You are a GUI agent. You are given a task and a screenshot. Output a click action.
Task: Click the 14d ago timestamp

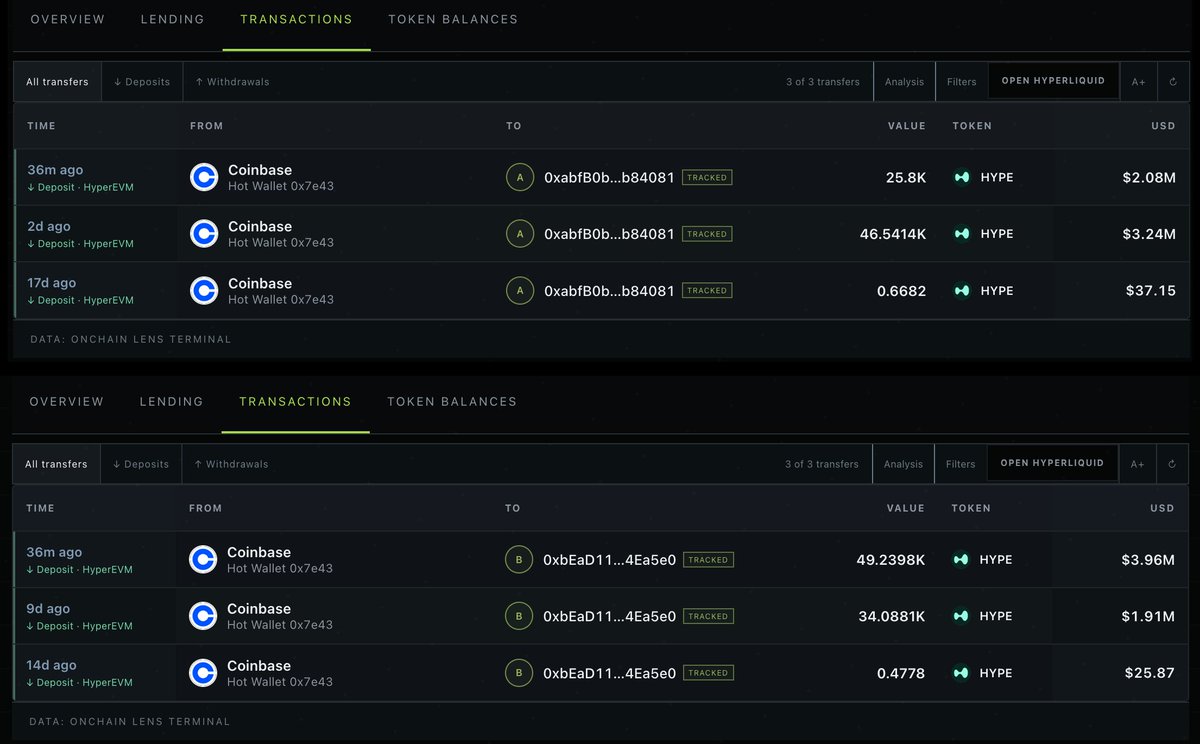click(x=51, y=666)
